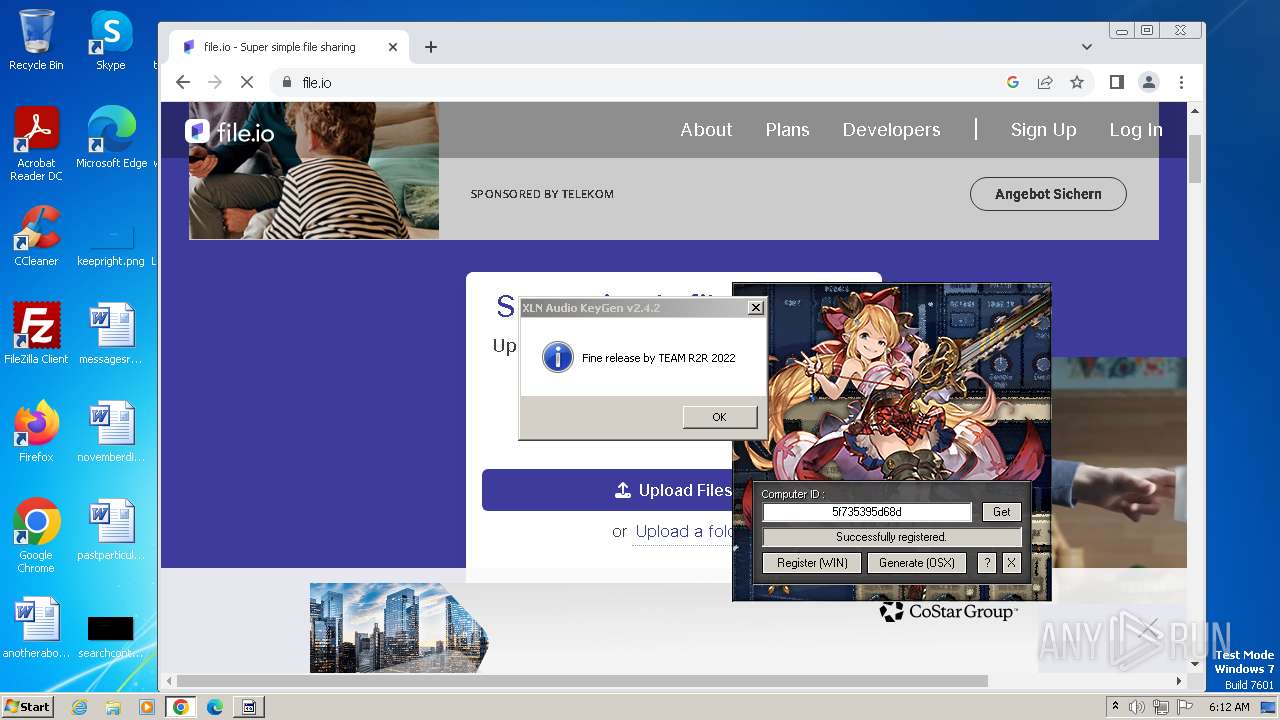Screen dimensions: 1280x720
Task: Click the Telekom sponsored ad image
Action: pyautogui.click(x=314, y=171)
